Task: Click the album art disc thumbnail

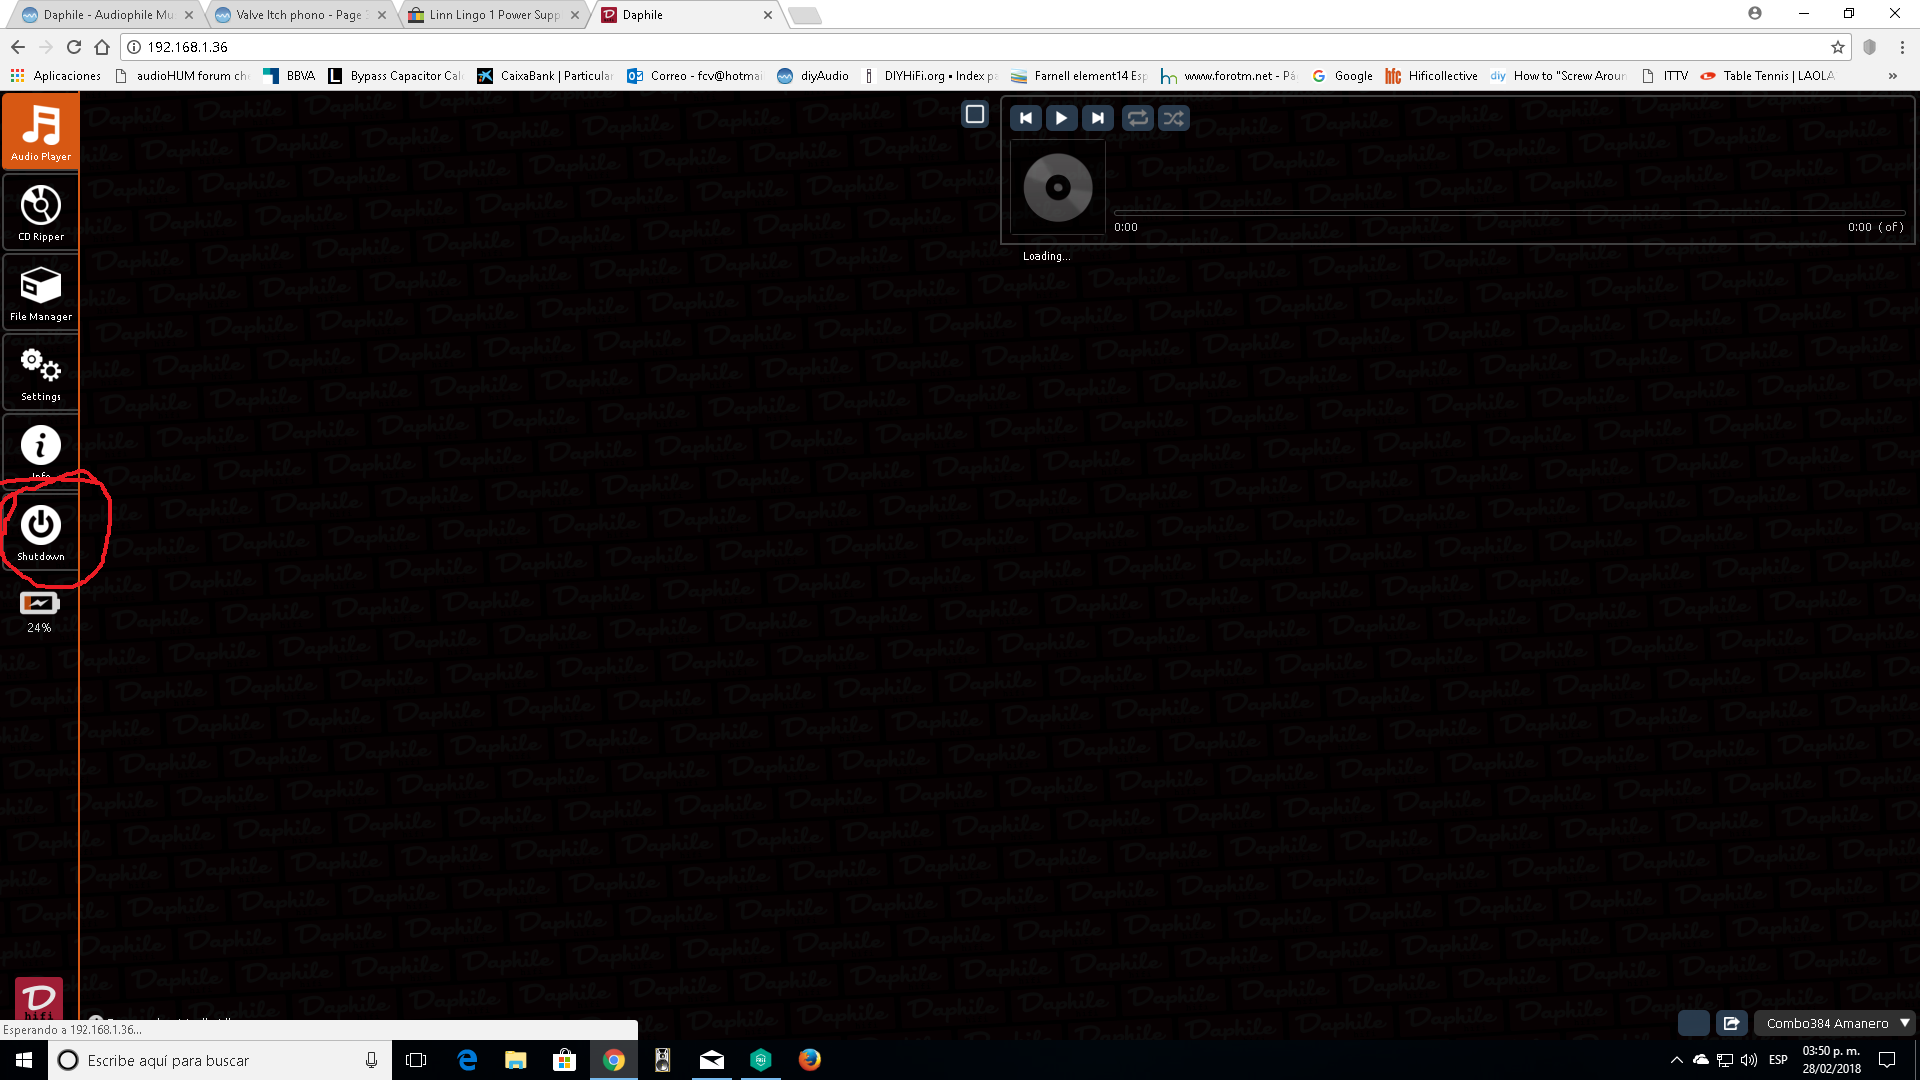Action: 1058,188
